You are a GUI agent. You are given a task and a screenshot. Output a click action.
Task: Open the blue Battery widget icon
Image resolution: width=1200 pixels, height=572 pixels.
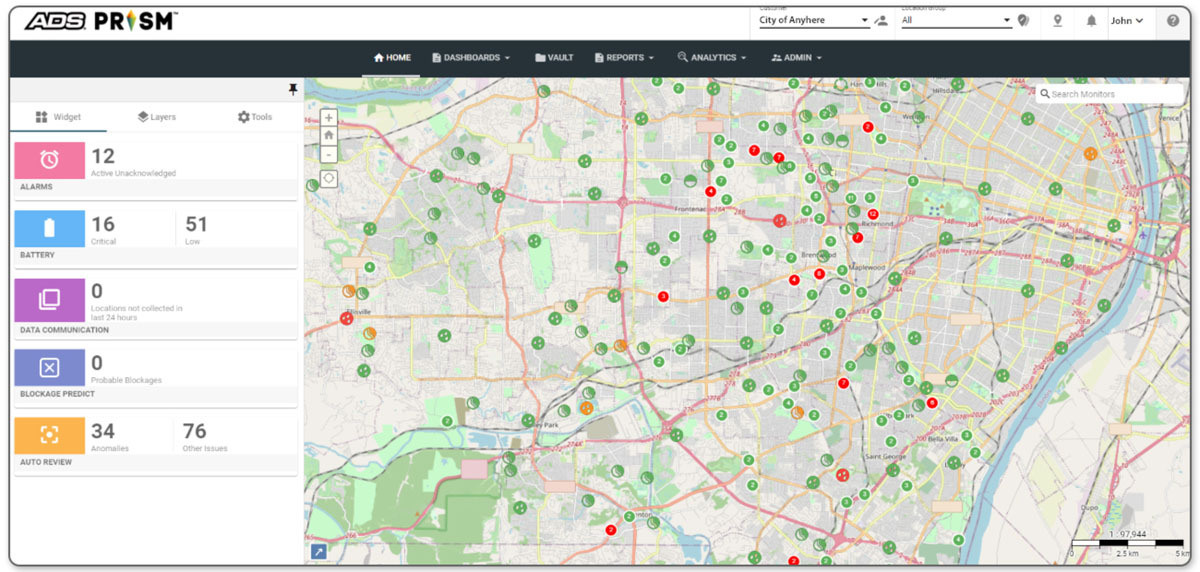tap(49, 229)
